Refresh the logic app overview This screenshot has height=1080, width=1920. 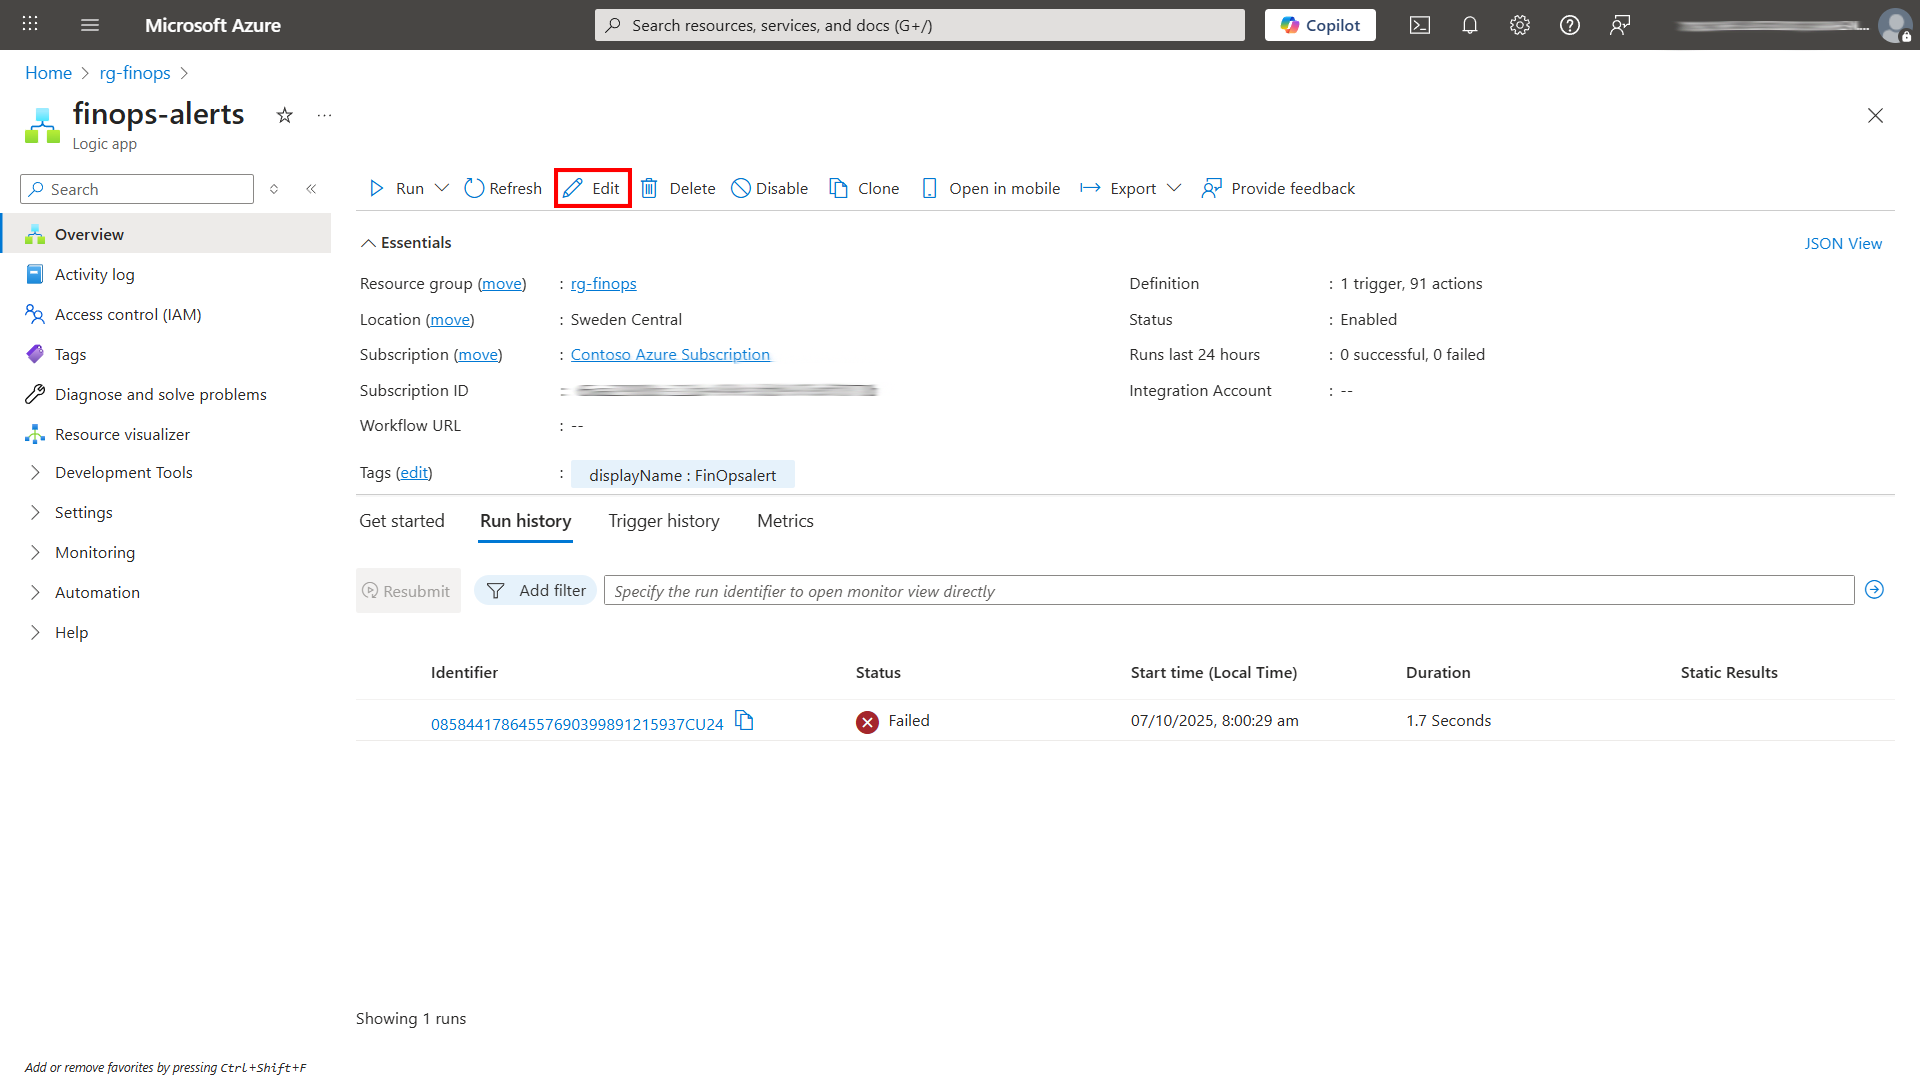point(502,188)
